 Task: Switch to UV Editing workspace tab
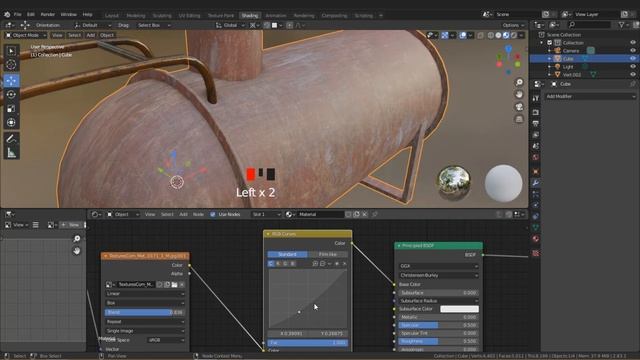(189, 16)
